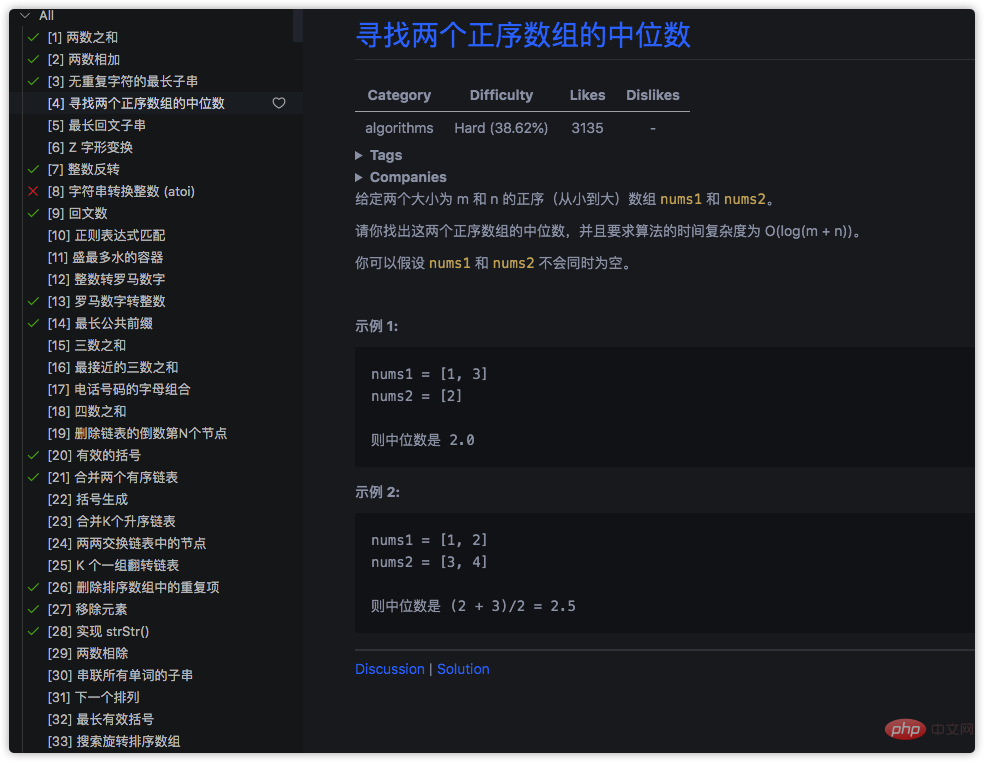Expand the Tags disclosure triangle

360,155
